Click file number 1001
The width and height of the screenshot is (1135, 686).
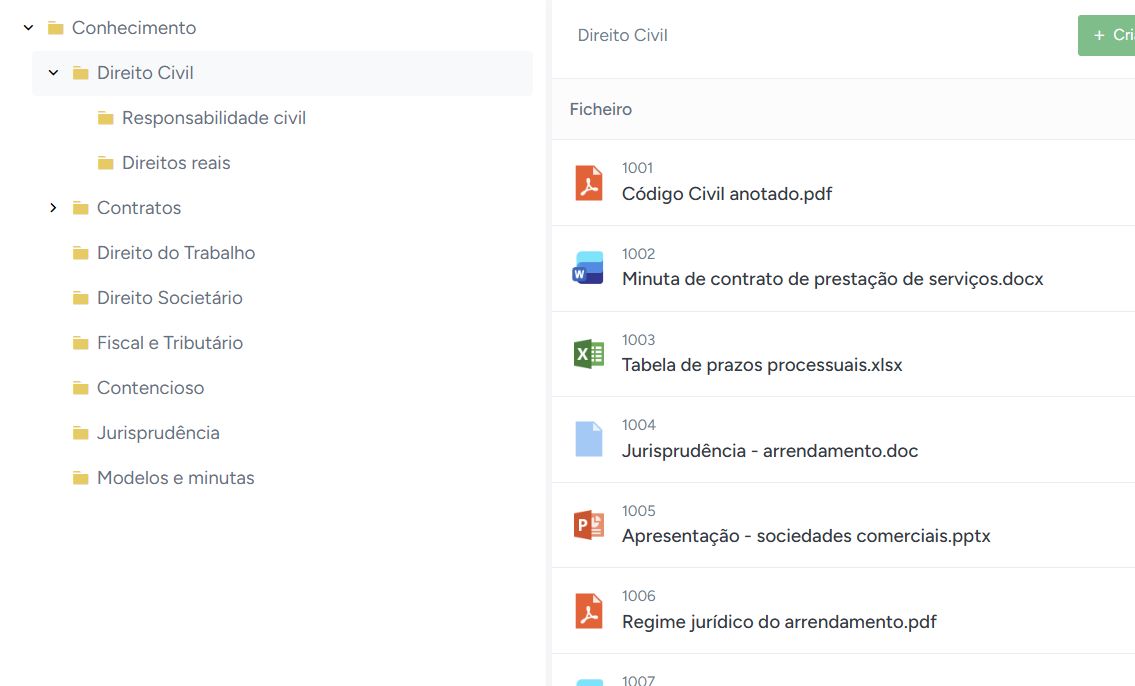(x=637, y=168)
